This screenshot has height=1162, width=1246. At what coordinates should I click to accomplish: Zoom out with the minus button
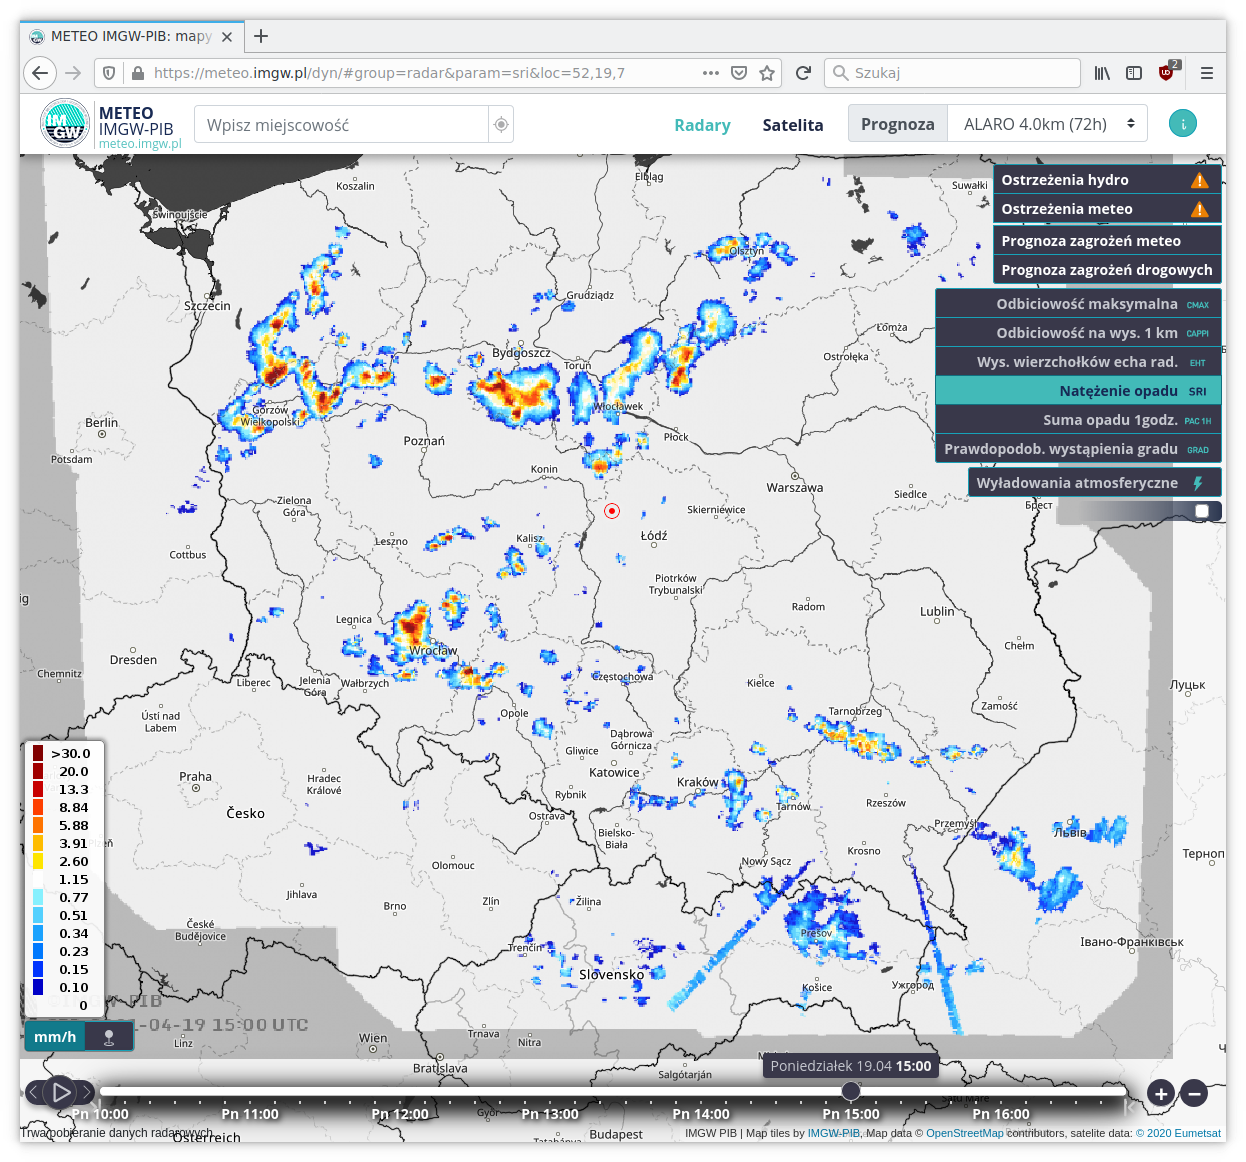click(1194, 1093)
